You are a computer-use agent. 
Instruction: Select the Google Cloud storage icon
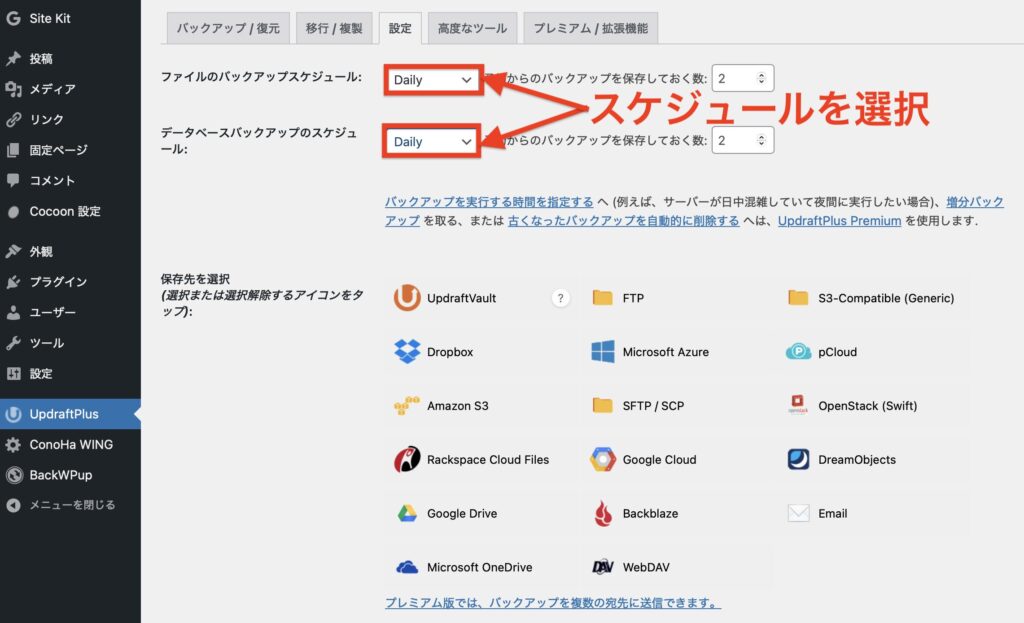coord(603,460)
